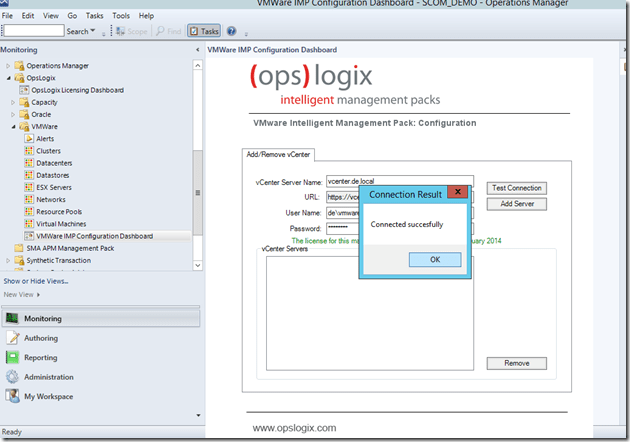630x442 pixels.
Task: Click the Test Connection button
Action: 516,188
